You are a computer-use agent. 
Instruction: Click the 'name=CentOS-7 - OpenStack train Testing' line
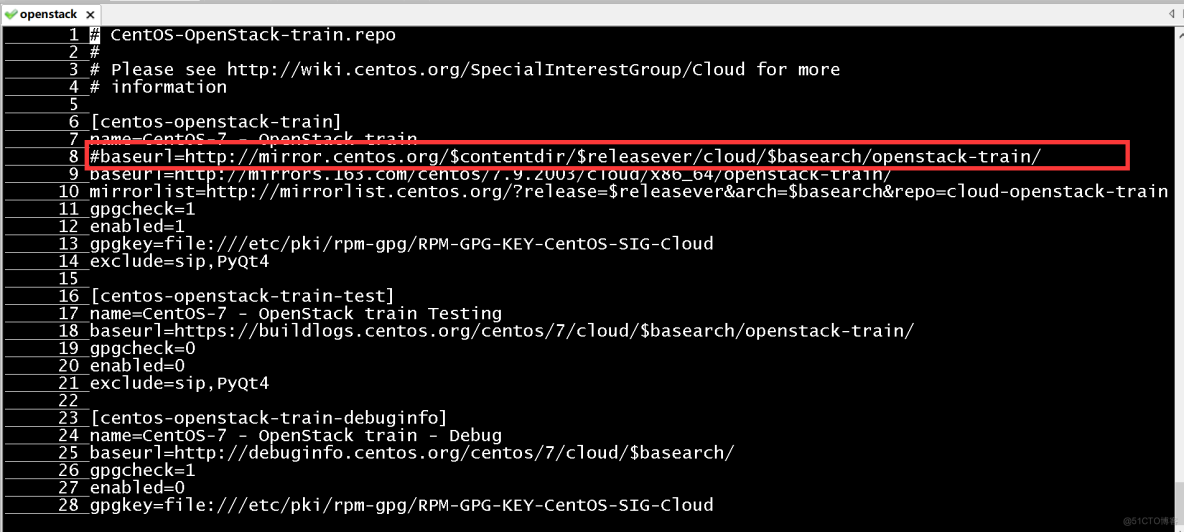[295, 313]
